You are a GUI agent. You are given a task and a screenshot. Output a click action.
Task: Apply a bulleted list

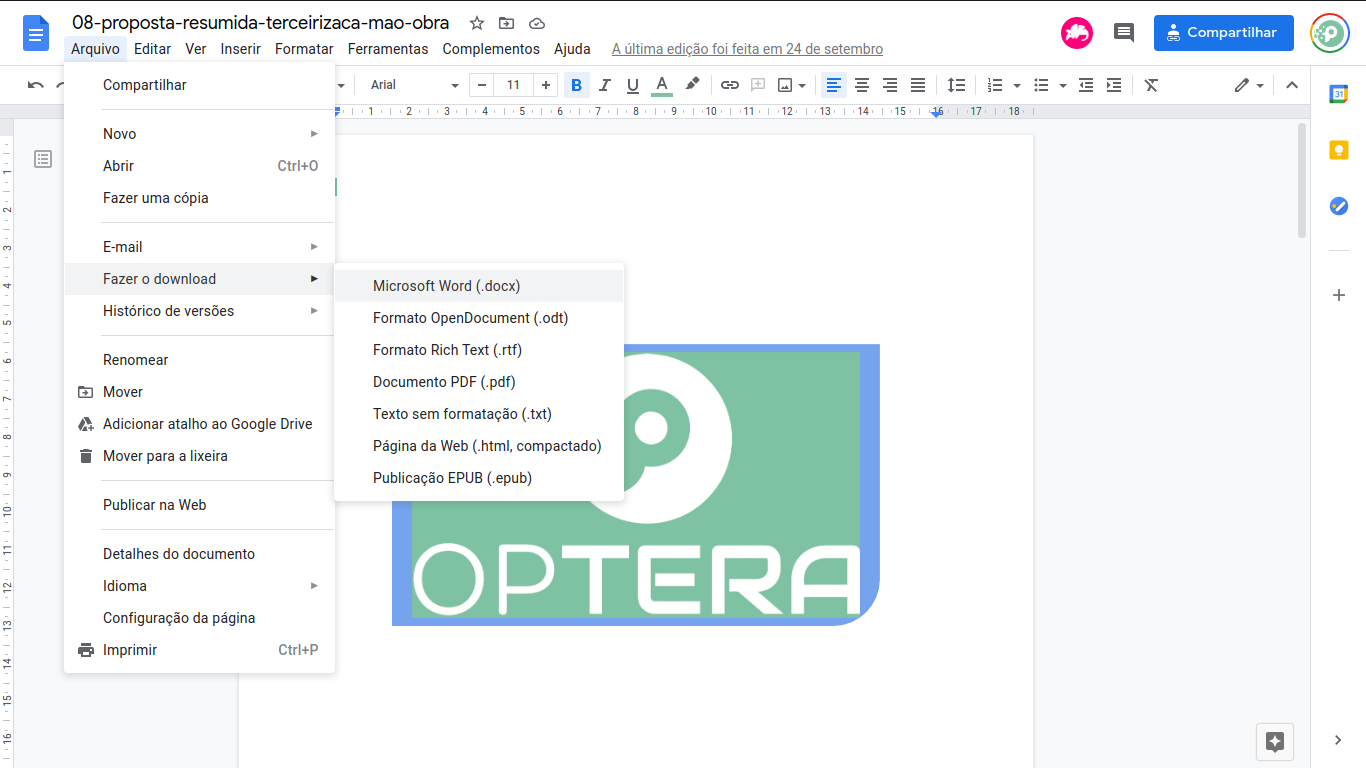[1041, 85]
